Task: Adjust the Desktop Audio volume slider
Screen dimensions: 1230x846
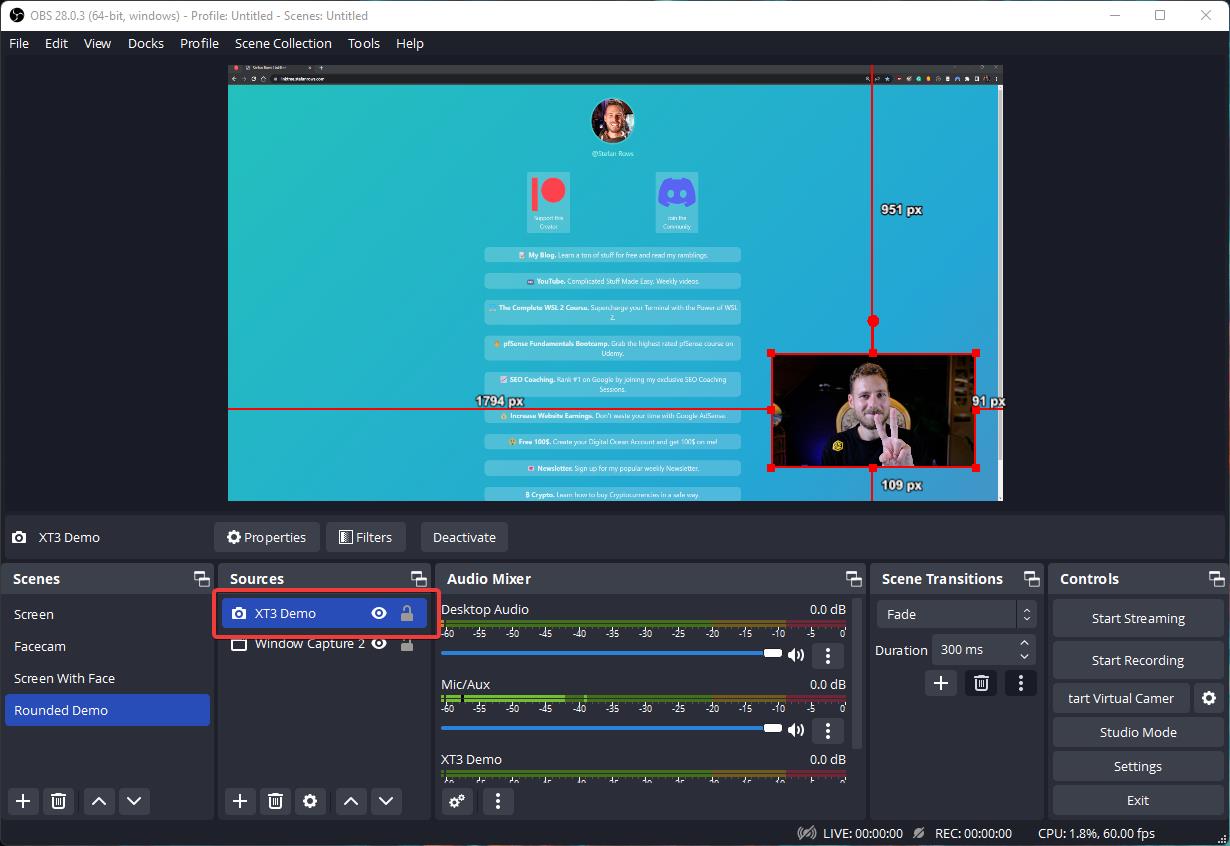Action: (773, 653)
